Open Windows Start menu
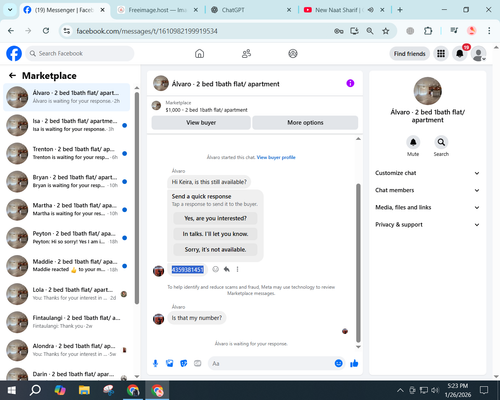The width and height of the screenshot is (500, 400). click(x=11, y=390)
